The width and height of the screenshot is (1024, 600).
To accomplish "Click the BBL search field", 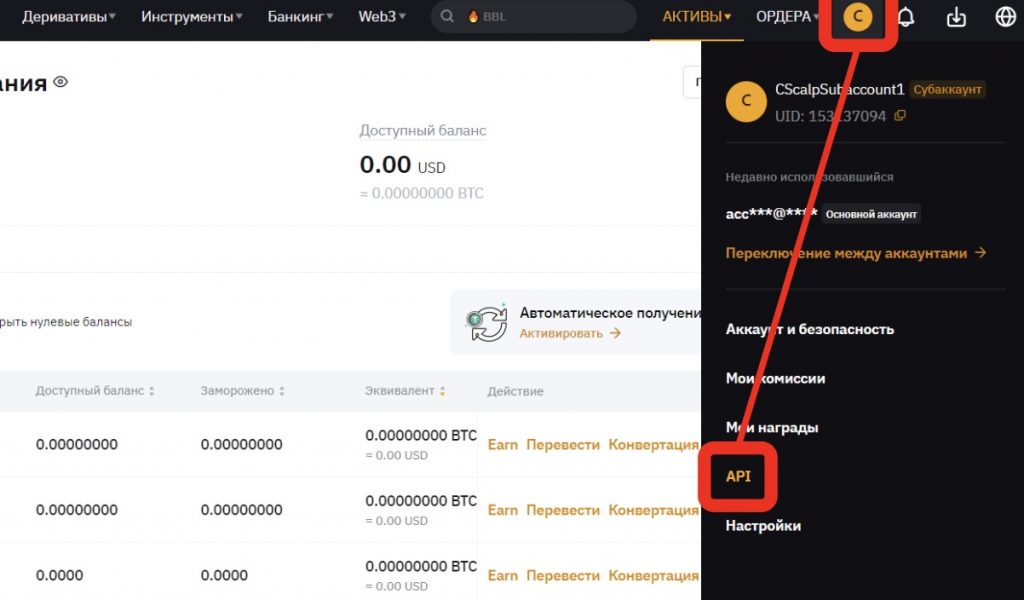I will click(534, 16).
